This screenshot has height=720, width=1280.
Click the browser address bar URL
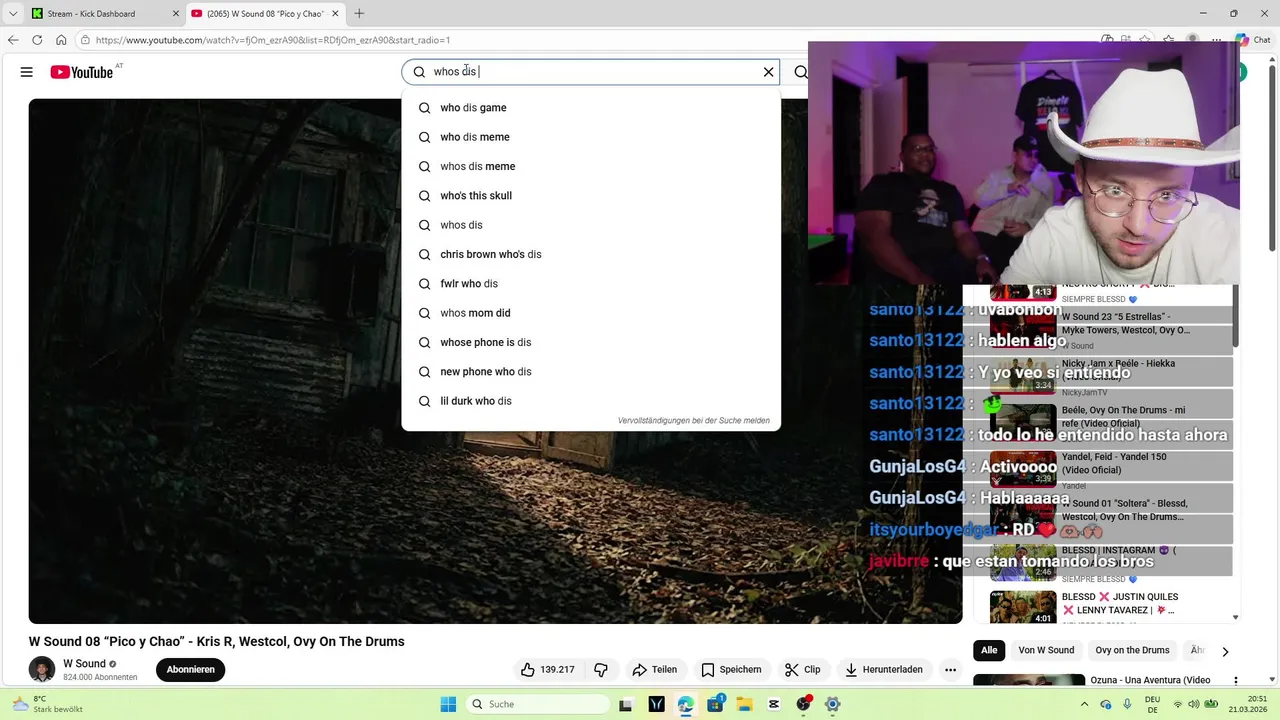pyautogui.click(x=273, y=40)
